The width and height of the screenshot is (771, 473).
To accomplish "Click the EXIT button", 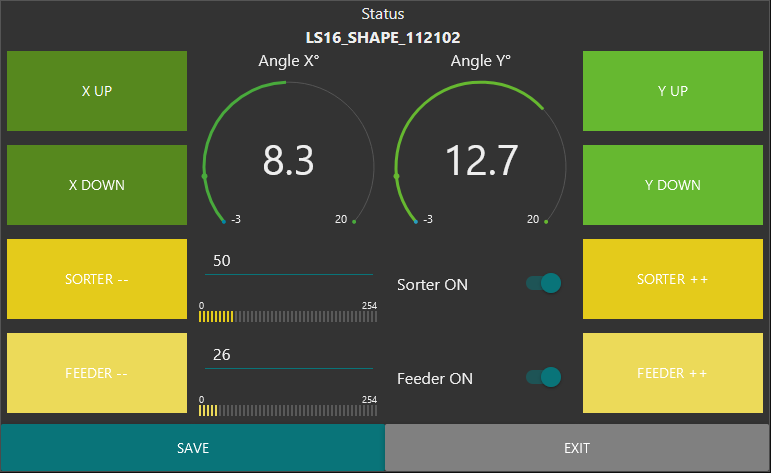I will click(577, 448).
